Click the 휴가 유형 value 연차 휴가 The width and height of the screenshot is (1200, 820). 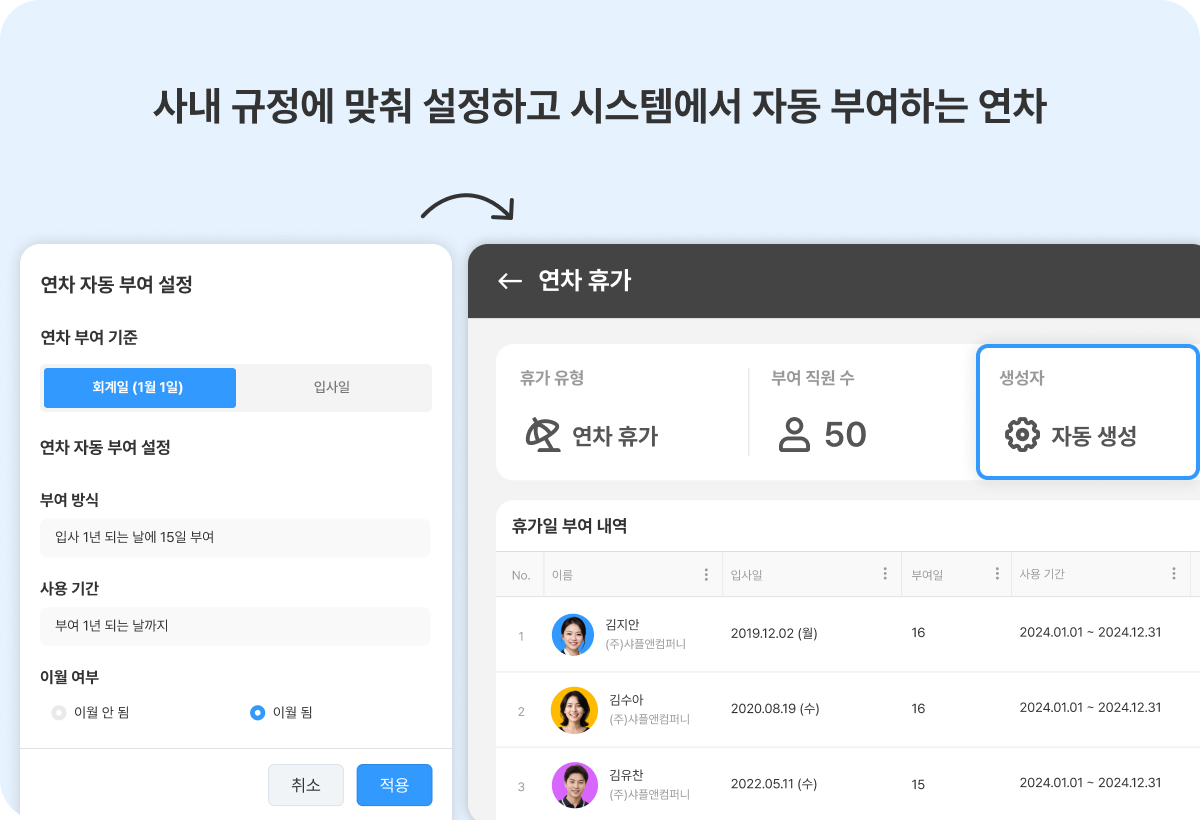point(615,436)
